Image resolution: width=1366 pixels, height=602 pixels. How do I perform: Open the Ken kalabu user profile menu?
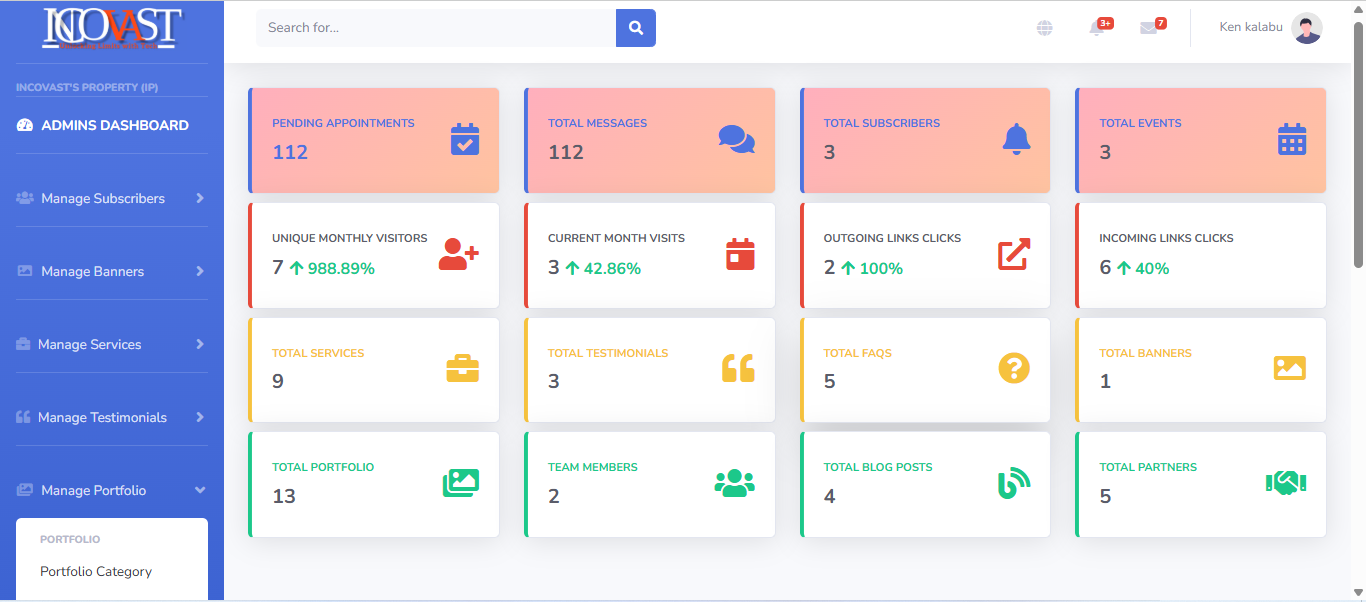click(1270, 28)
